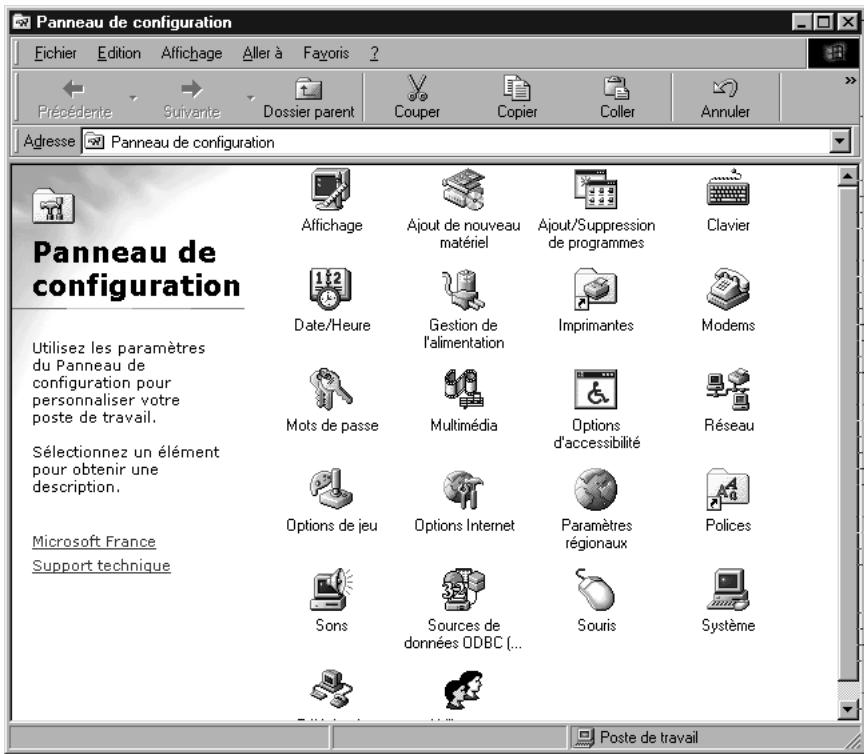The height and width of the screenshot is (754, 864).
Task: Click the vertical scrollbar thumb
Action: tap(847, 433)
